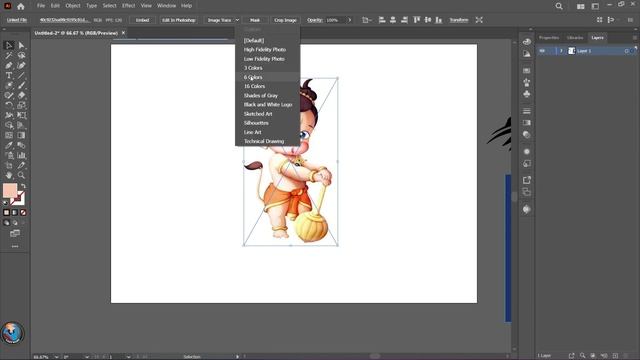Click the Embed button
The image size is (640, 360).
click(142, 20)
